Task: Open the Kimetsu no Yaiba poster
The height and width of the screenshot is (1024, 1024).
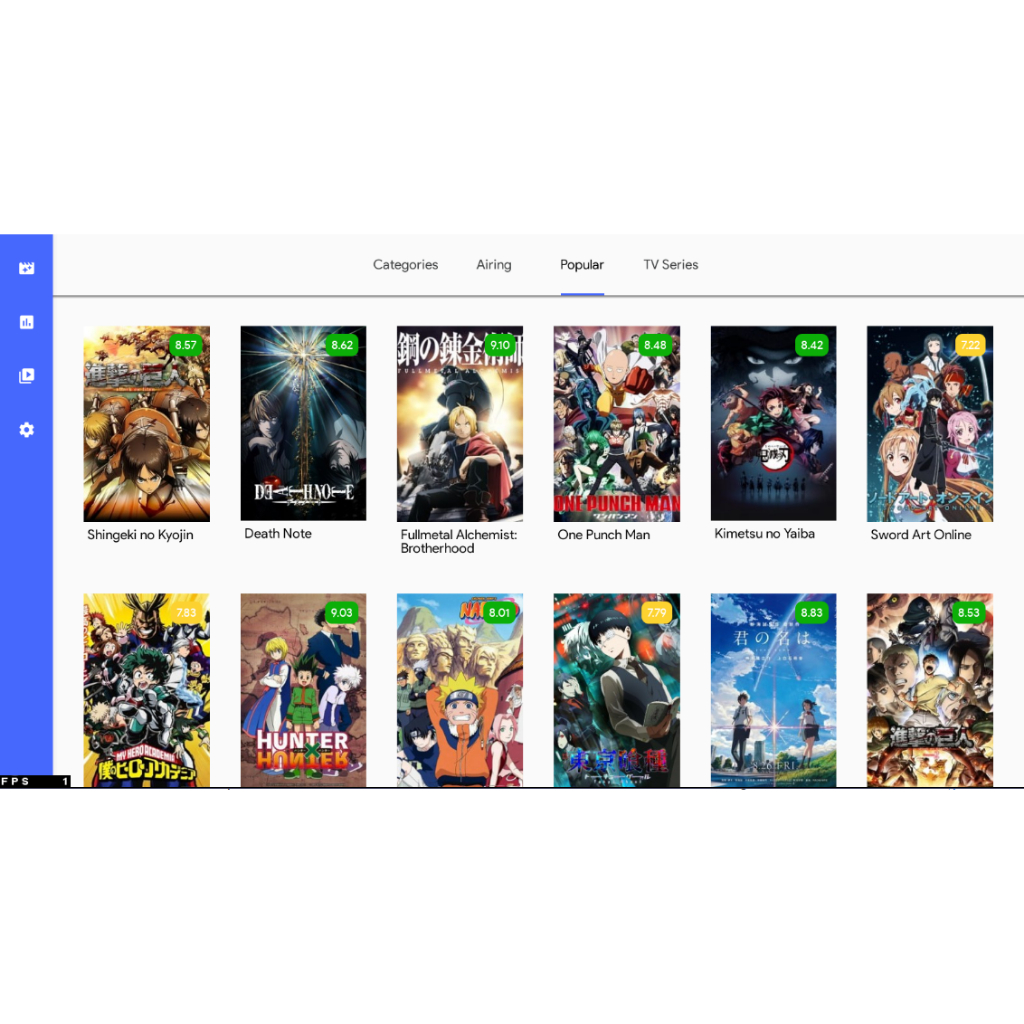Action: pos(773,423)
